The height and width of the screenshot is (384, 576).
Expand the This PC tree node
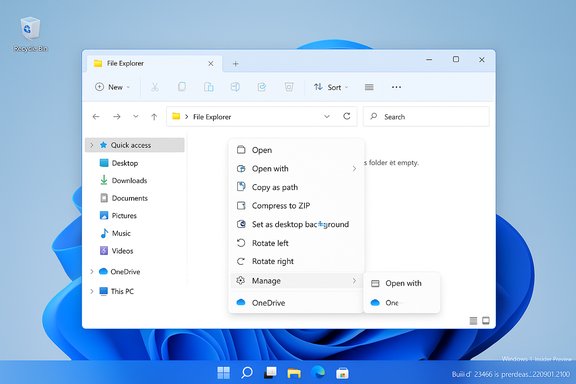point(92,291)
